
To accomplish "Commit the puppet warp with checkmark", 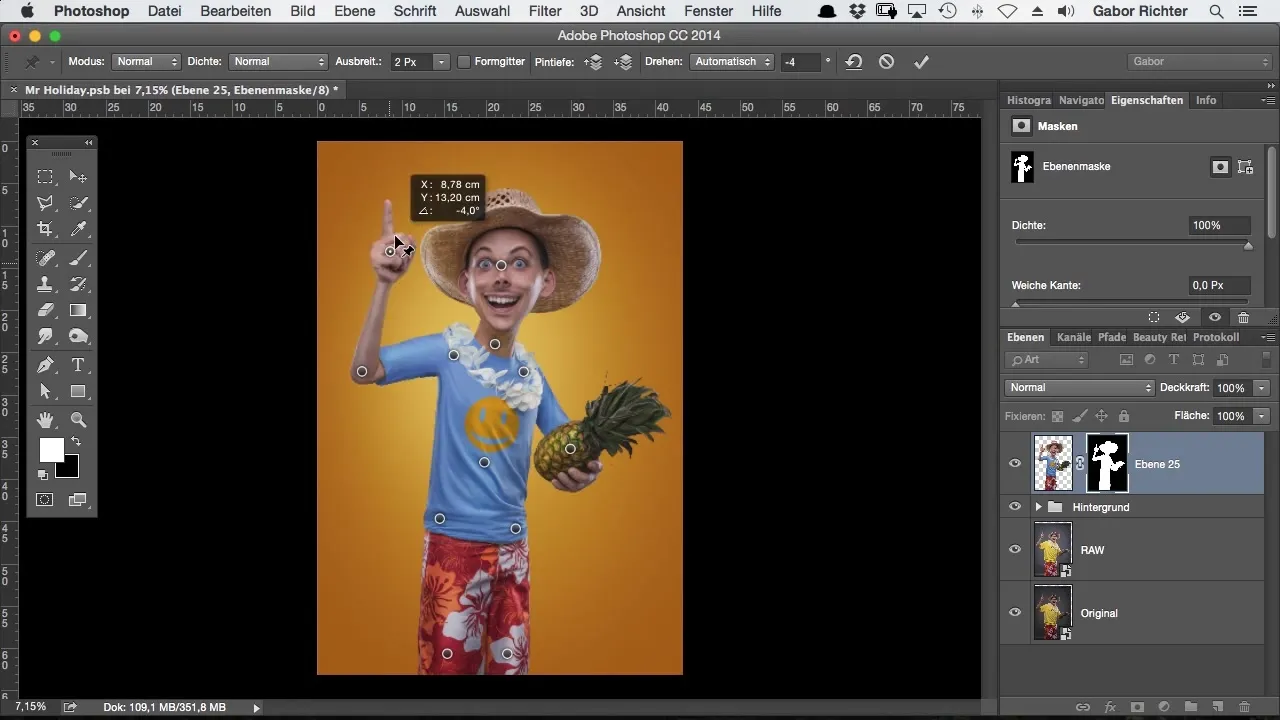I will click(921, 62).
